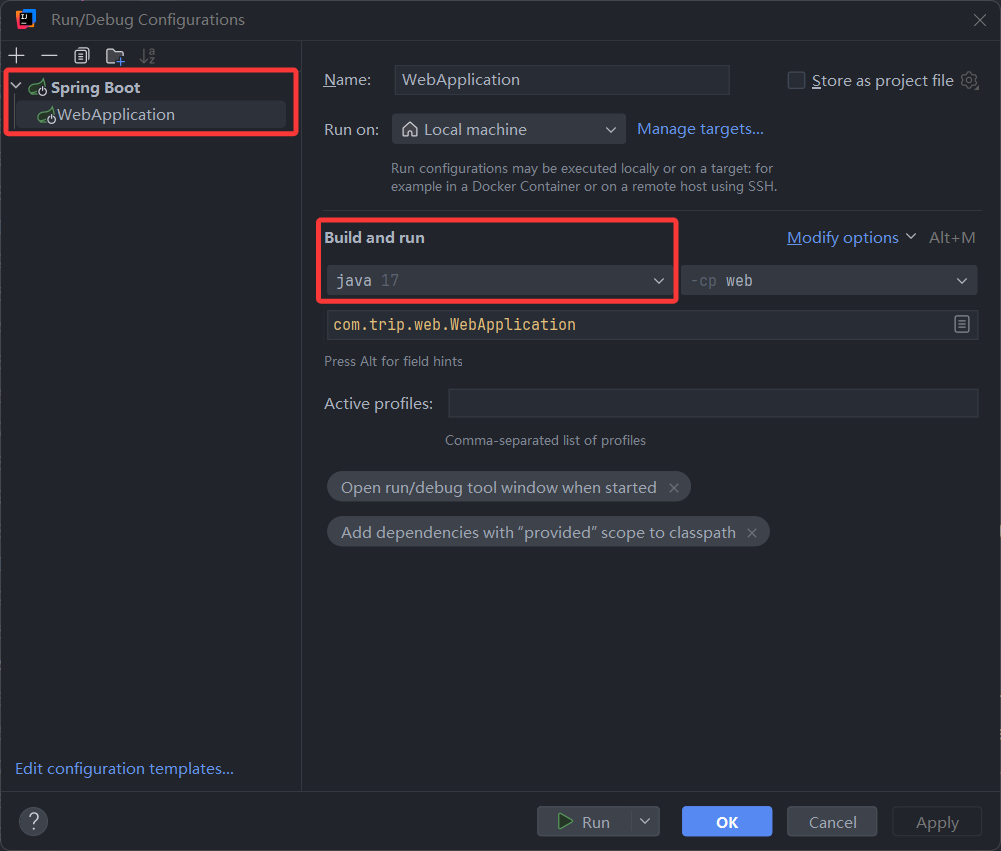Click the Remove Configuration minus icon

click(x=49, y=56)
